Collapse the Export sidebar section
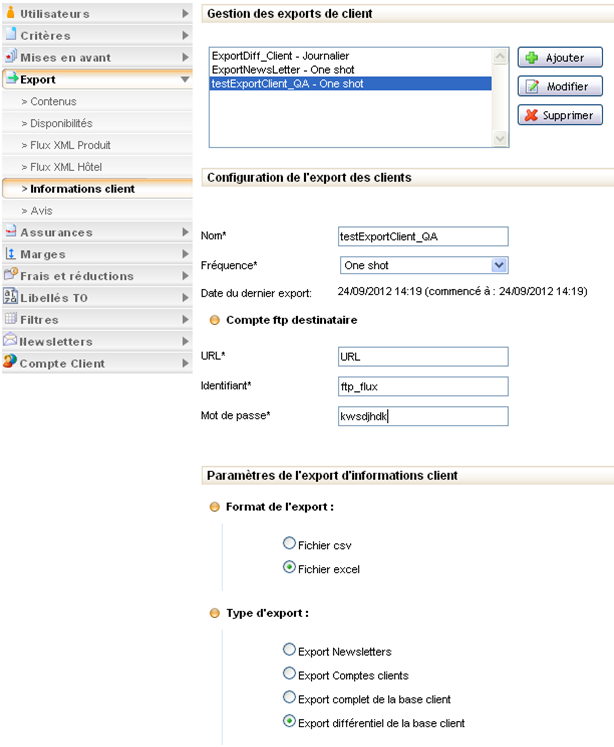Image resolution: width=614 pixels, height=747 pixels. coord(184,79)
